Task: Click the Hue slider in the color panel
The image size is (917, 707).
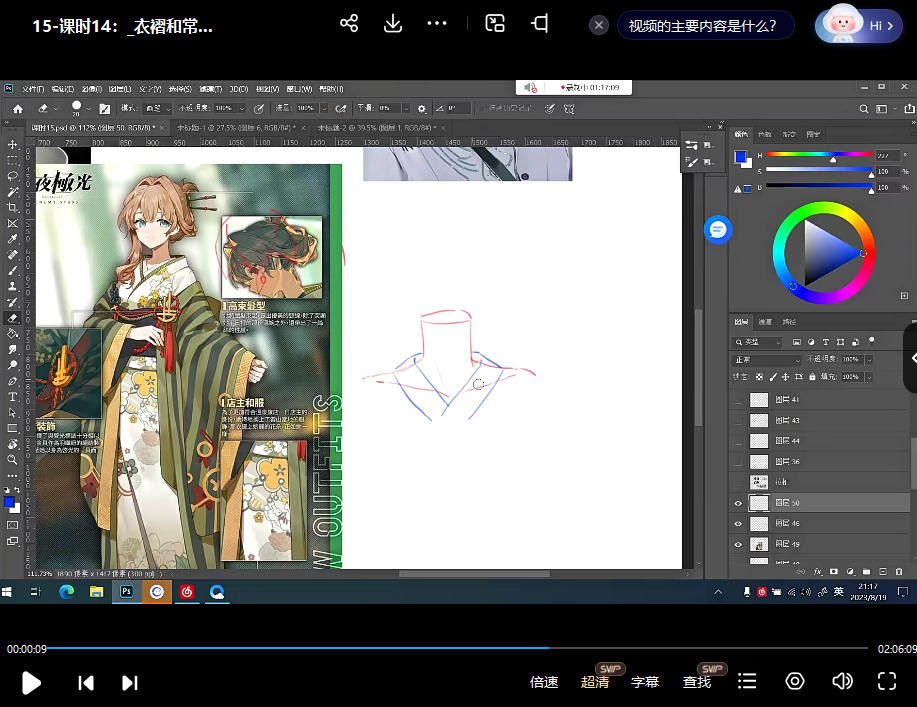Action: click(818, 156)
